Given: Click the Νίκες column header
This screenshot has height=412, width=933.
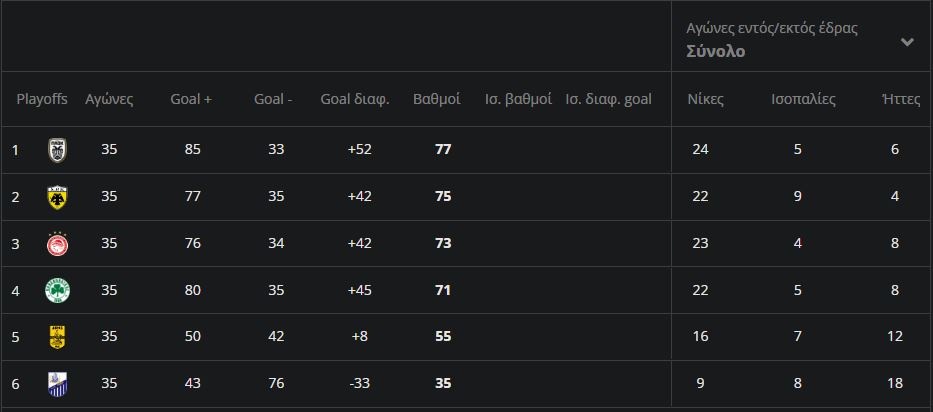Looking at the screenshot, I should click(705, 99).
